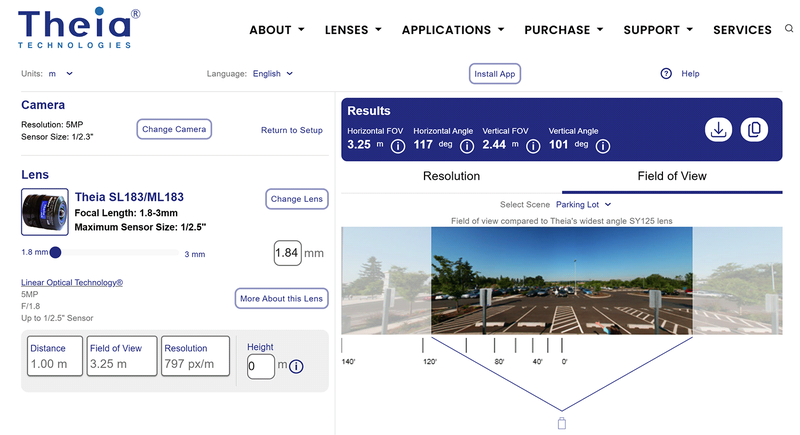Show info for Vertical Angle
The image size is (800, 435).
(603, 146)
